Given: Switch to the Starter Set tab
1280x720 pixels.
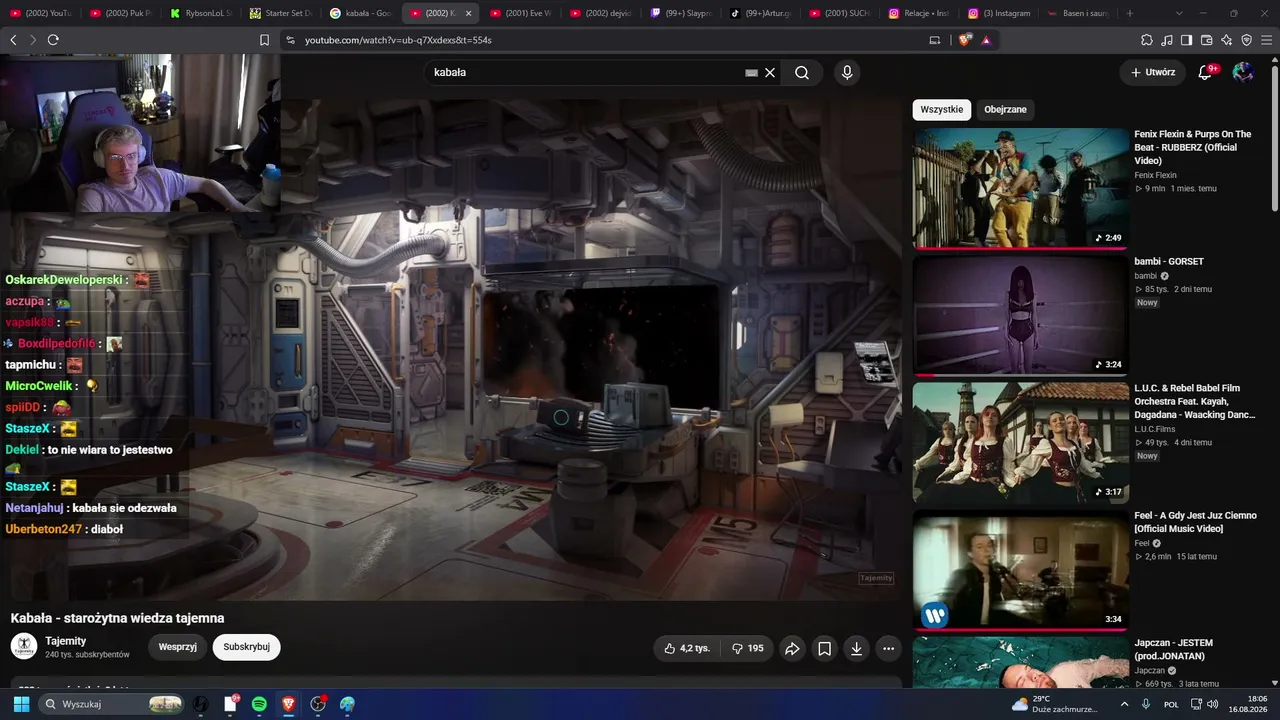Looking at the screenshot, I should (x=281, y=13).
